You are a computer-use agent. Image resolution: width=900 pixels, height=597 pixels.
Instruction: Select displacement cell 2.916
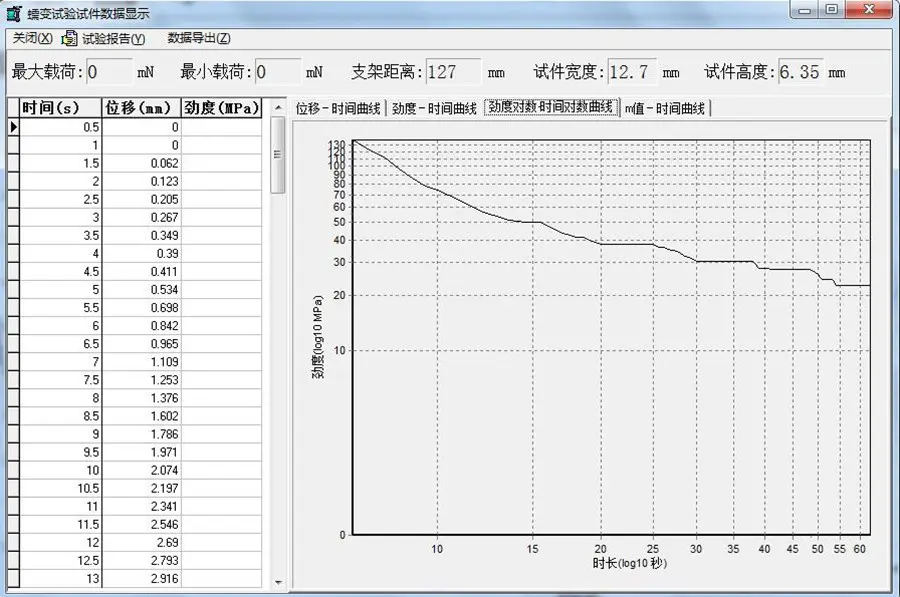141,579
